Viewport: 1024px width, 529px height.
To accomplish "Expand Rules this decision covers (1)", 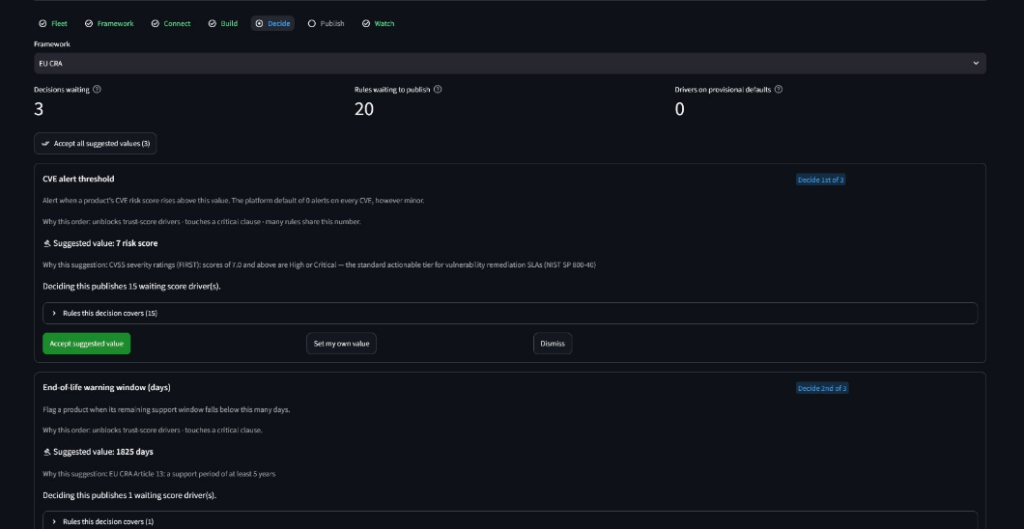I will tap(509, 521).
